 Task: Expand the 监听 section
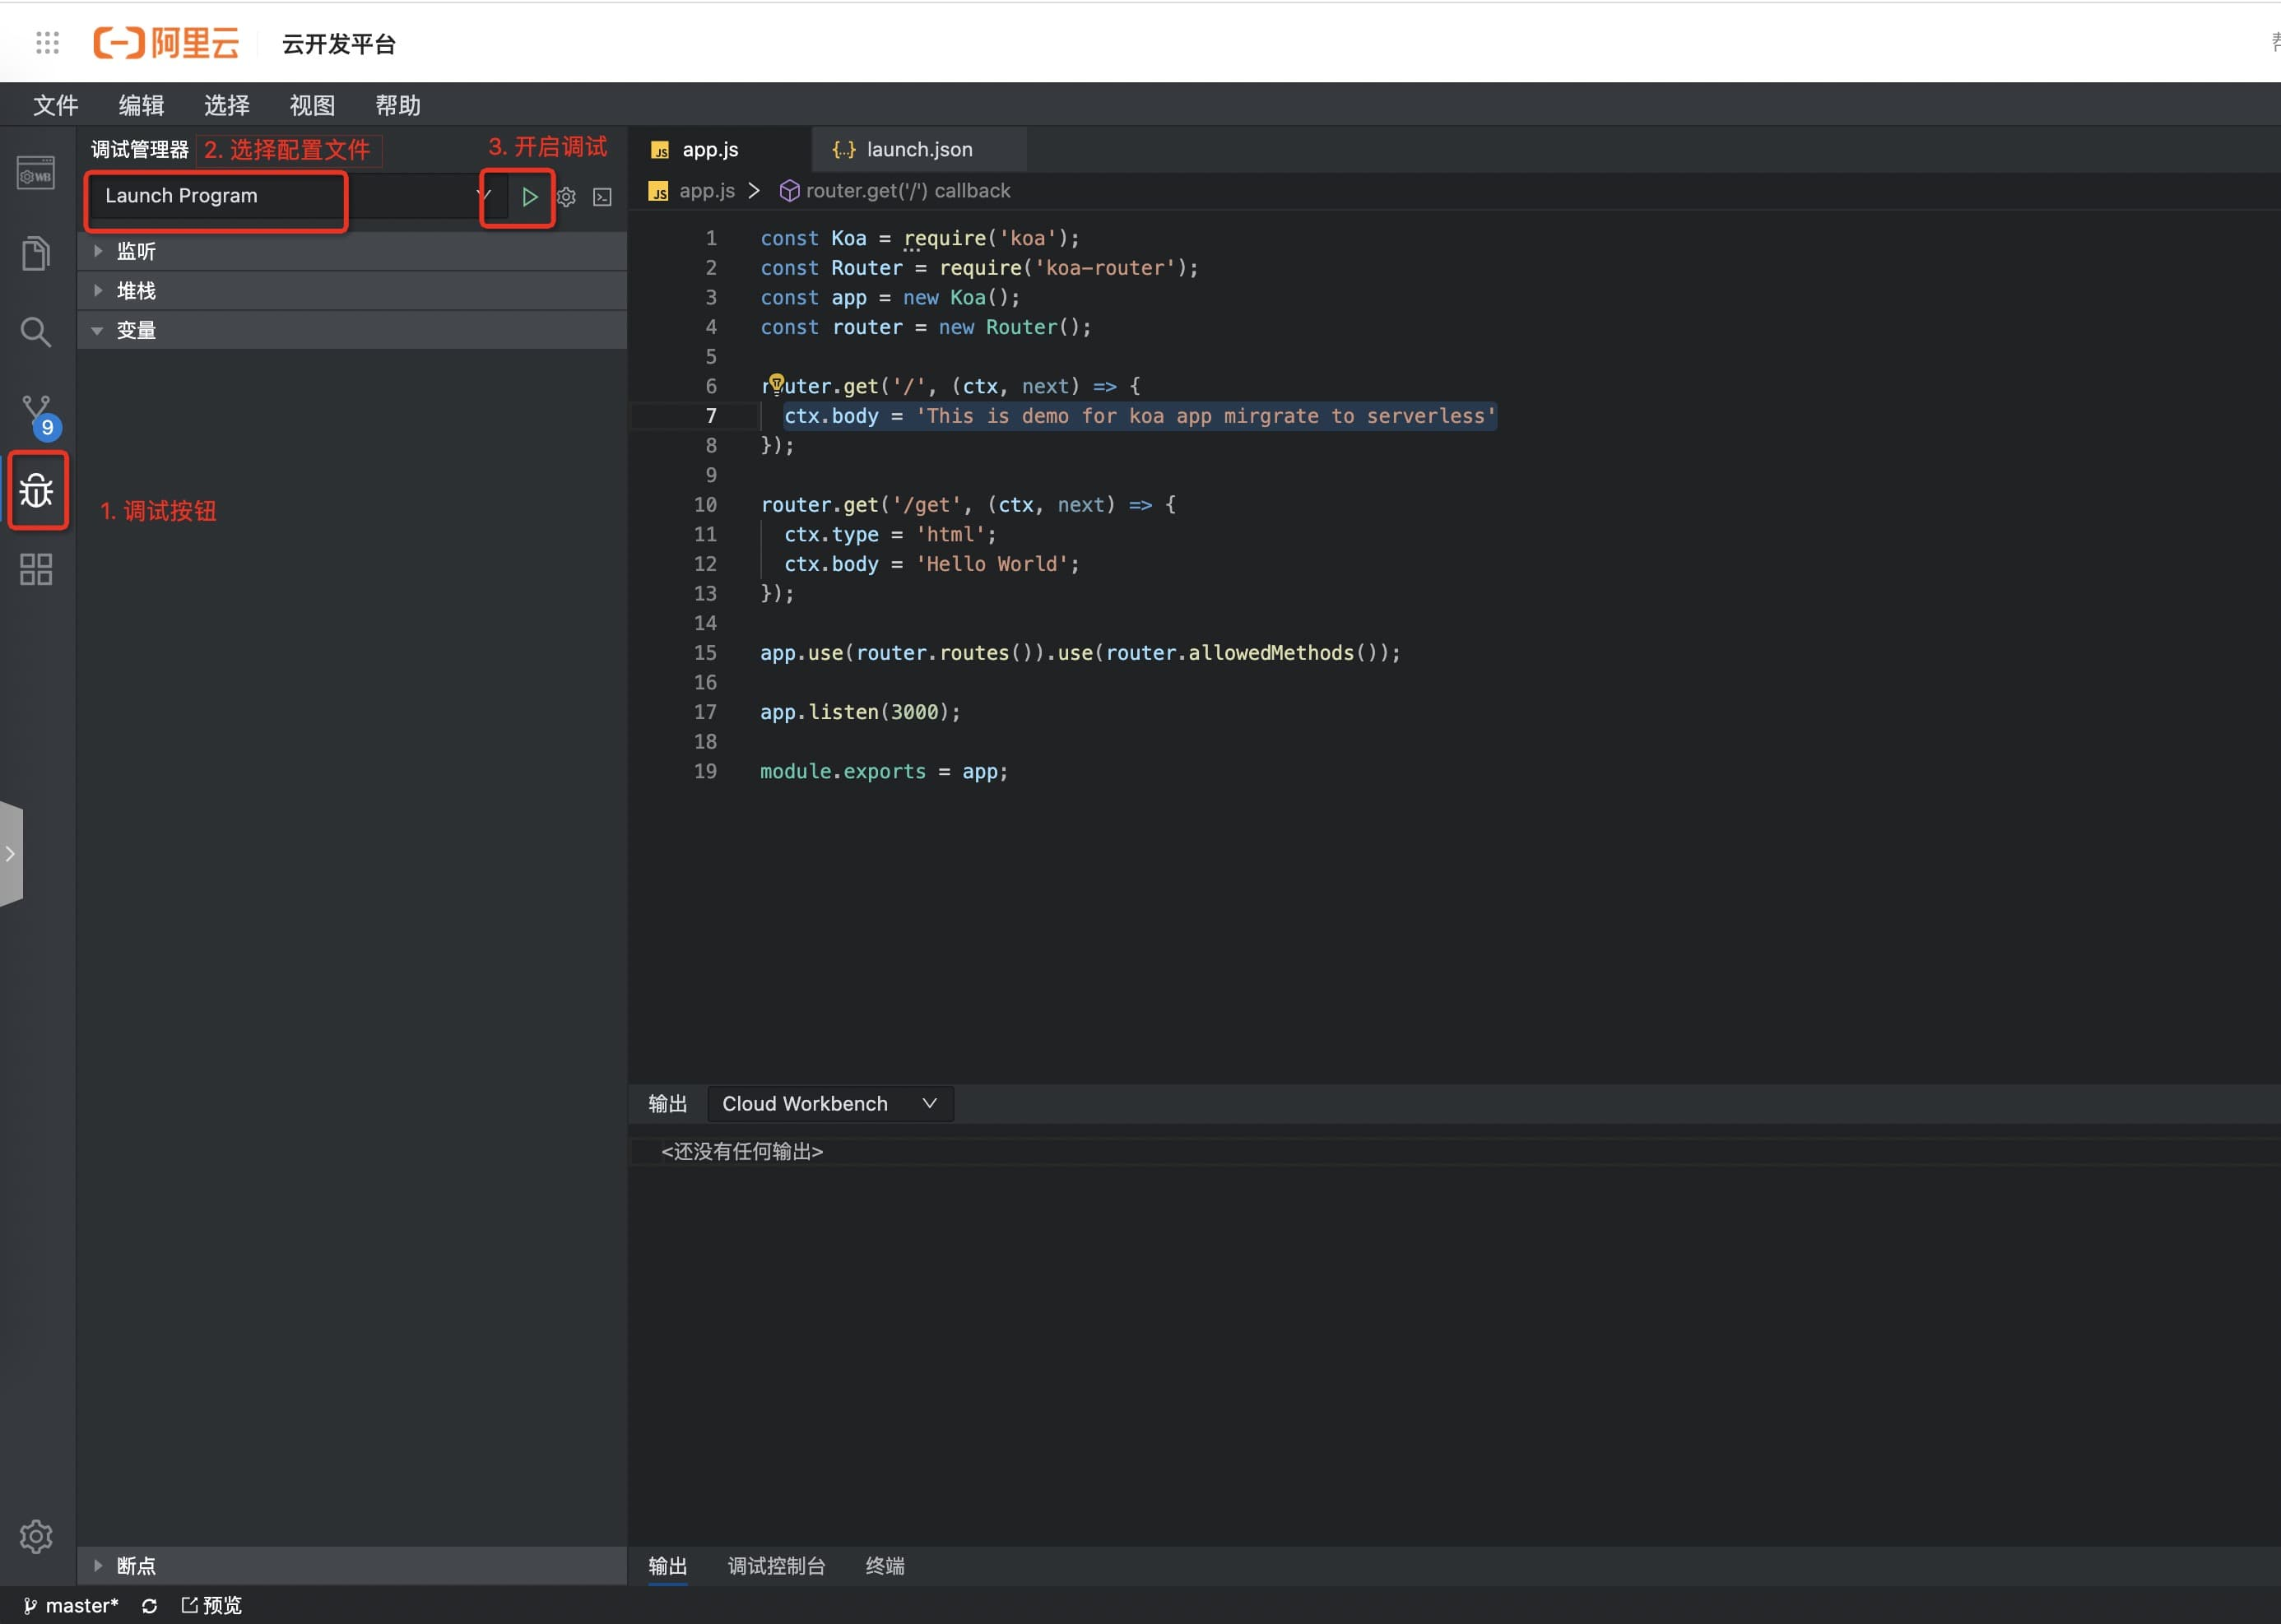tap(352, 251)
